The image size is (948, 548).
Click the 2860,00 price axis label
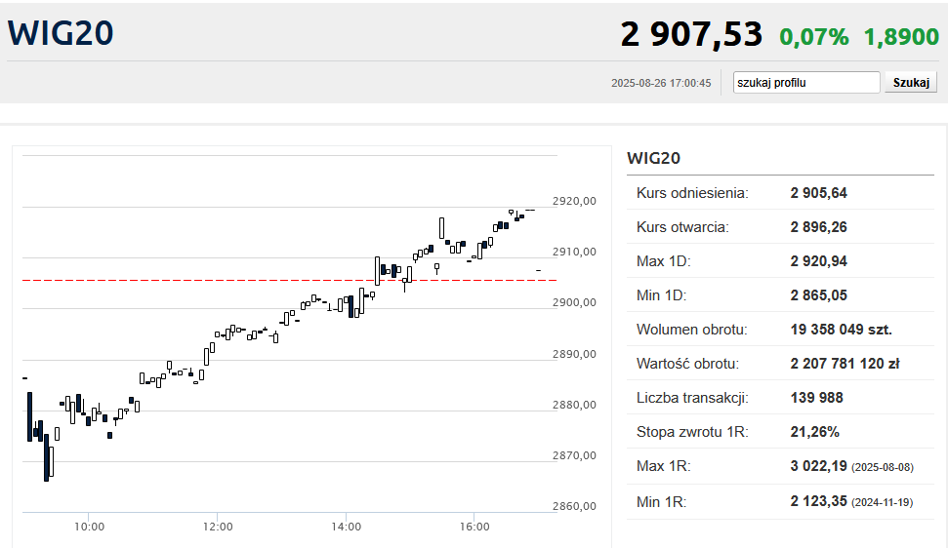point(574,506)
